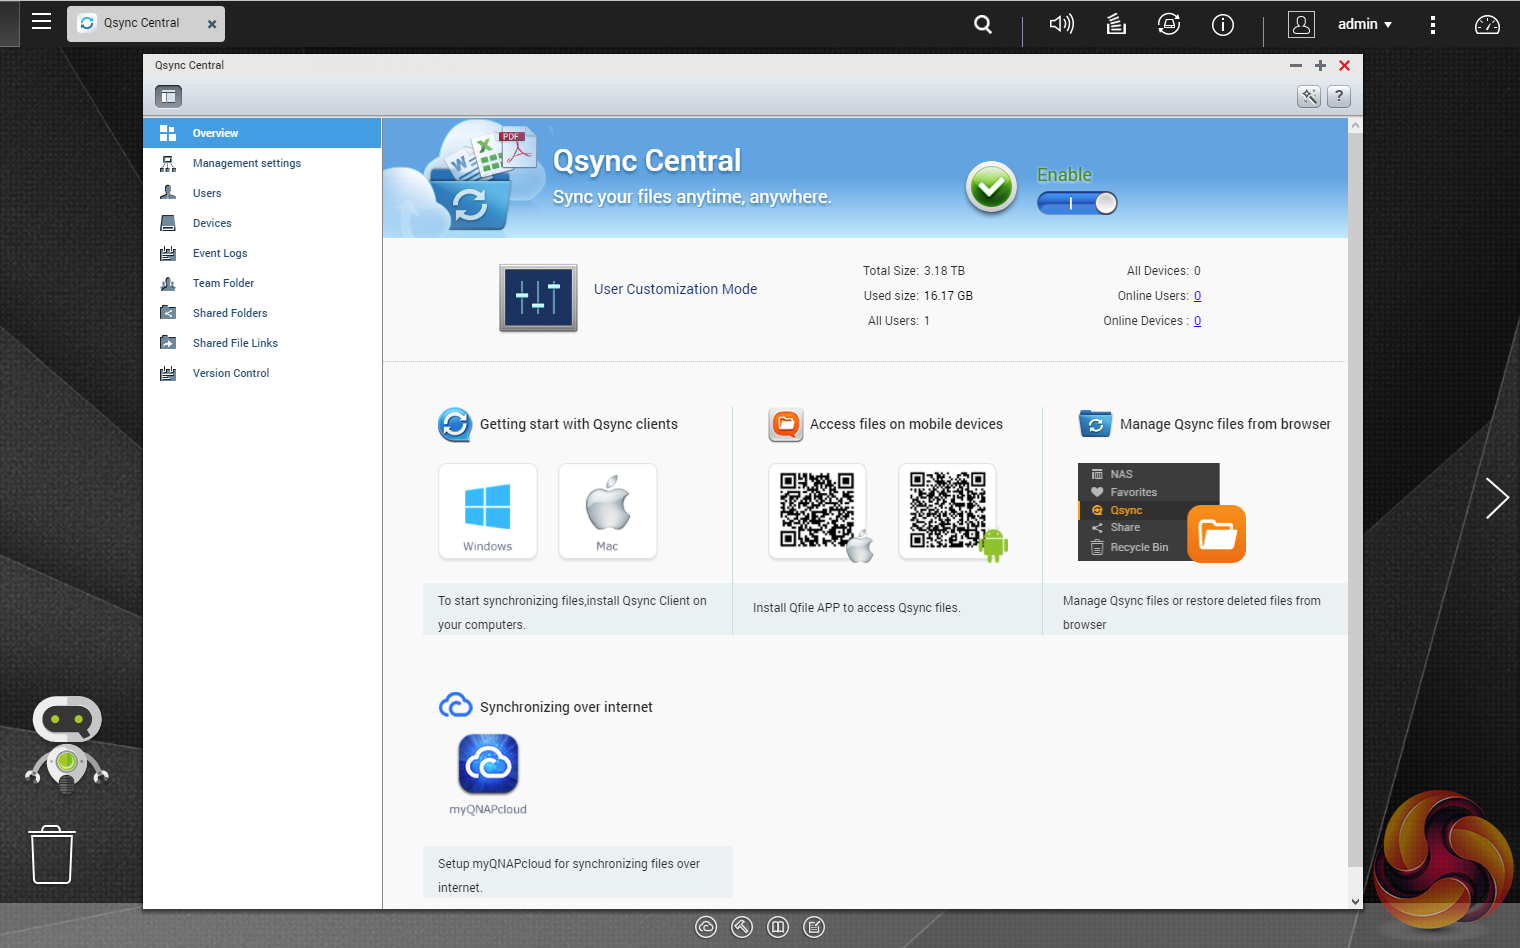Click the Android Qfile QR code
The height and width of the screenshot is (948, 1520).
pyautogui.click(x=948, y=511)
